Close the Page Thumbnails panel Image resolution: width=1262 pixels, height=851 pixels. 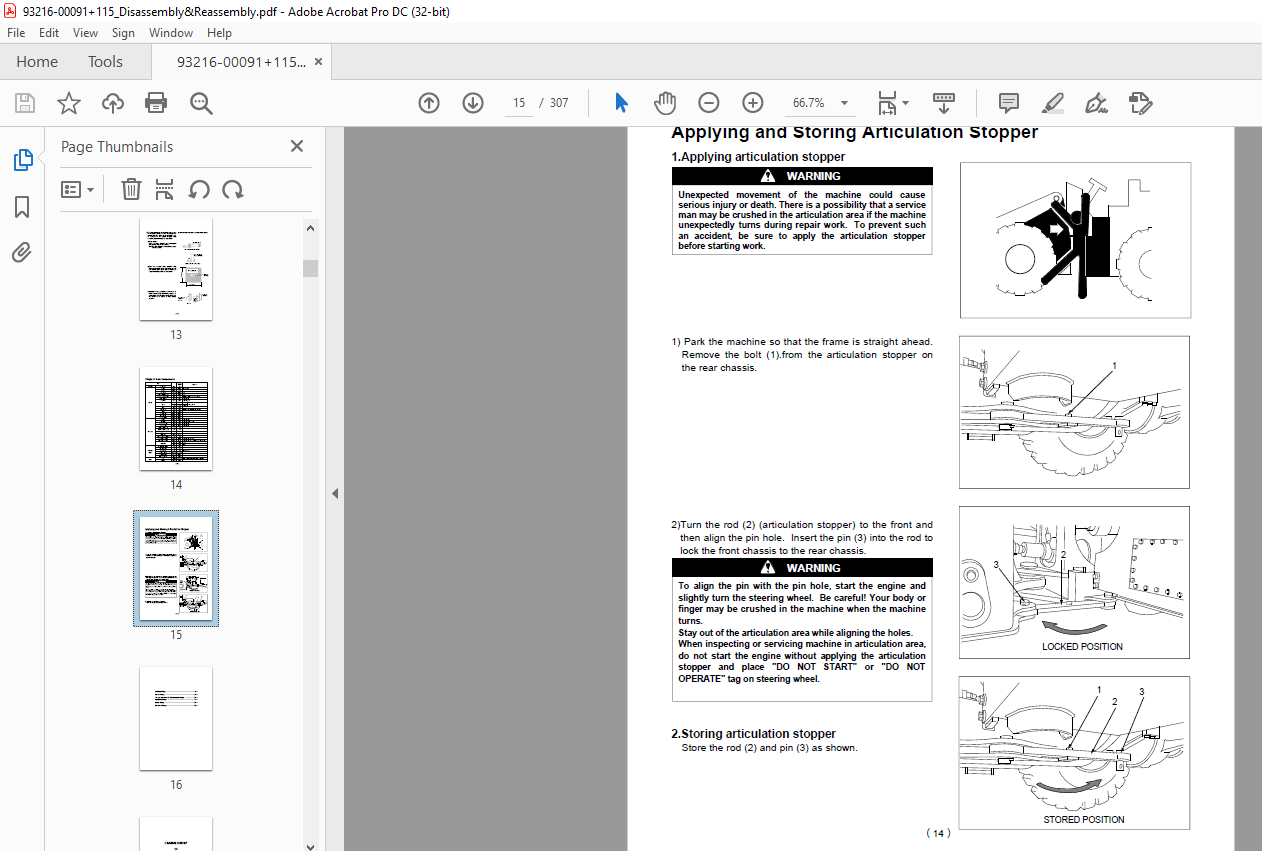297,146
